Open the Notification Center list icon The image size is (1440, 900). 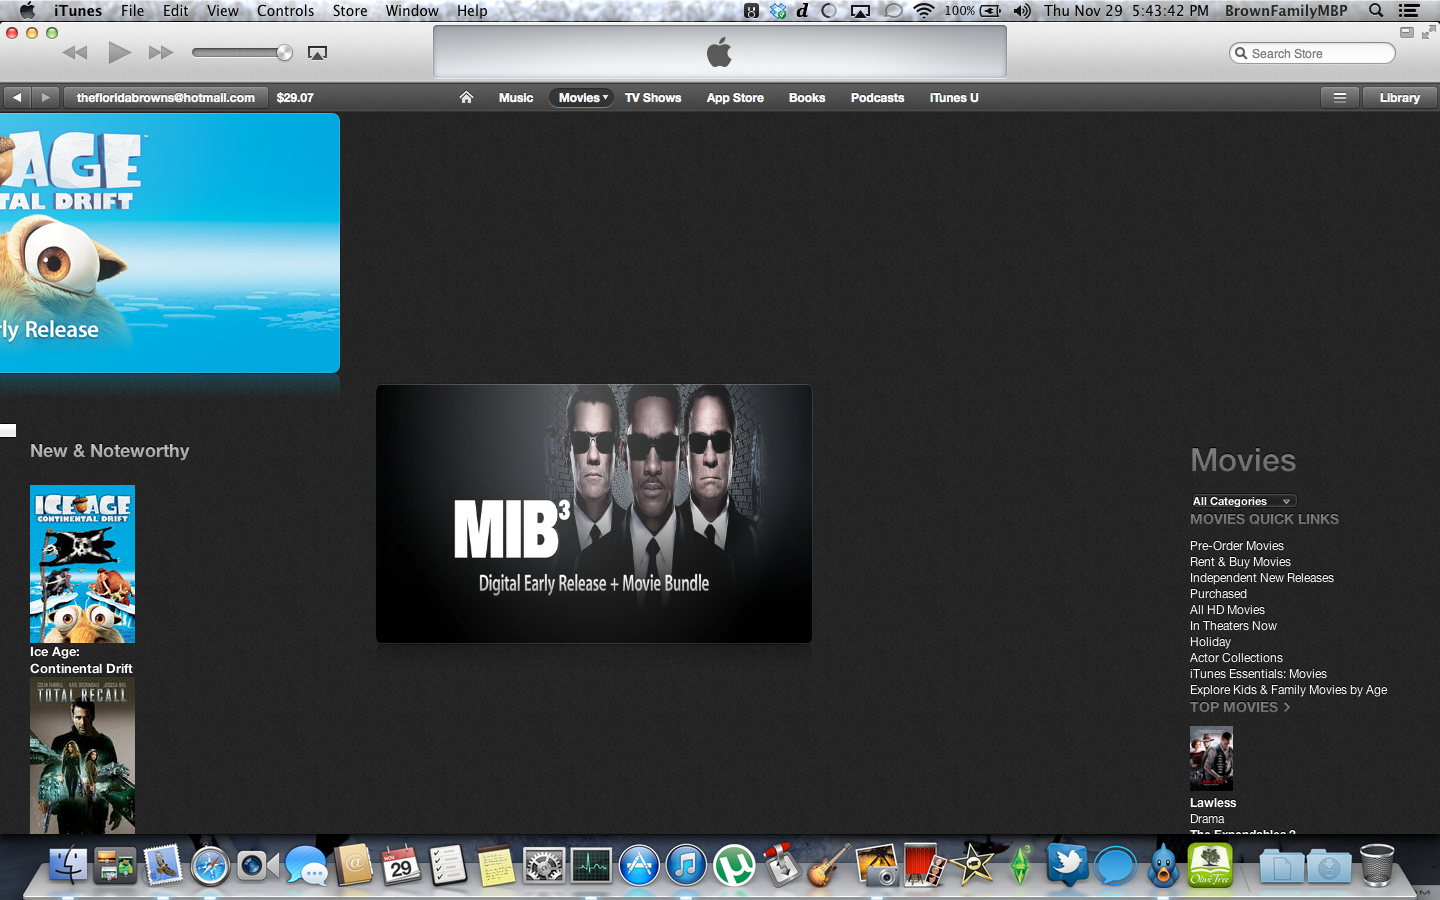(x=1409, y=11)
